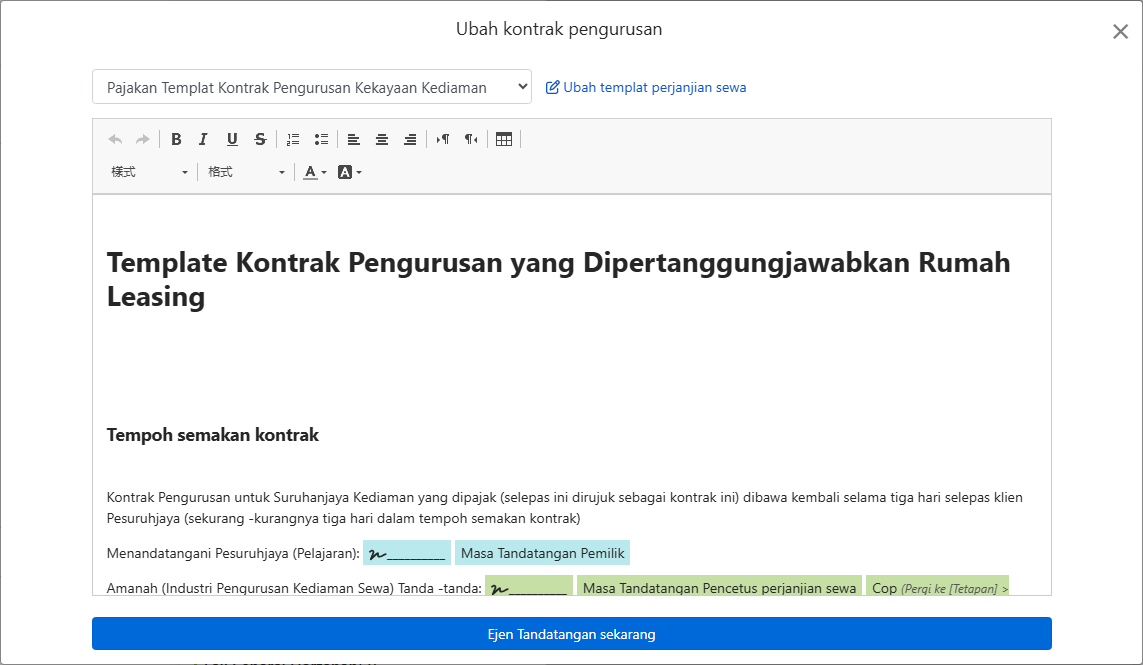The height and width of the screenshot is (665, 1143).
Task: Click the green agent signature placeholder
Action: point(529,587)
